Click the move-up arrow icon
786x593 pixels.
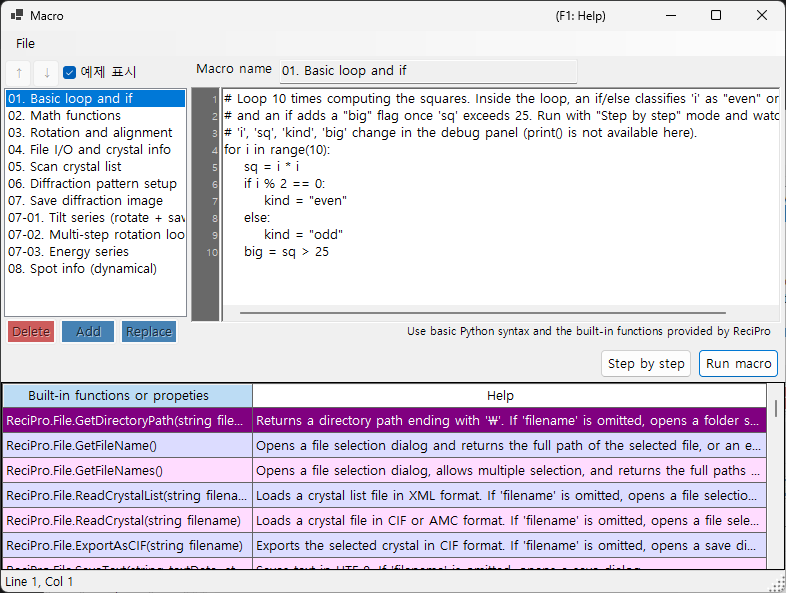coord(19,73)
